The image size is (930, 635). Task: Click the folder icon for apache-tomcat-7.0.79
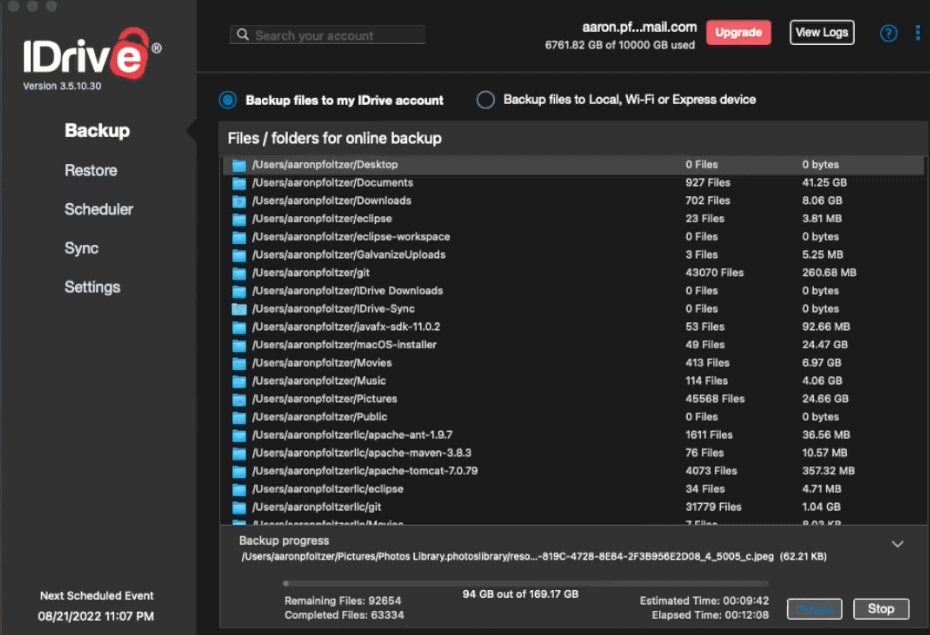pos(239,471)
